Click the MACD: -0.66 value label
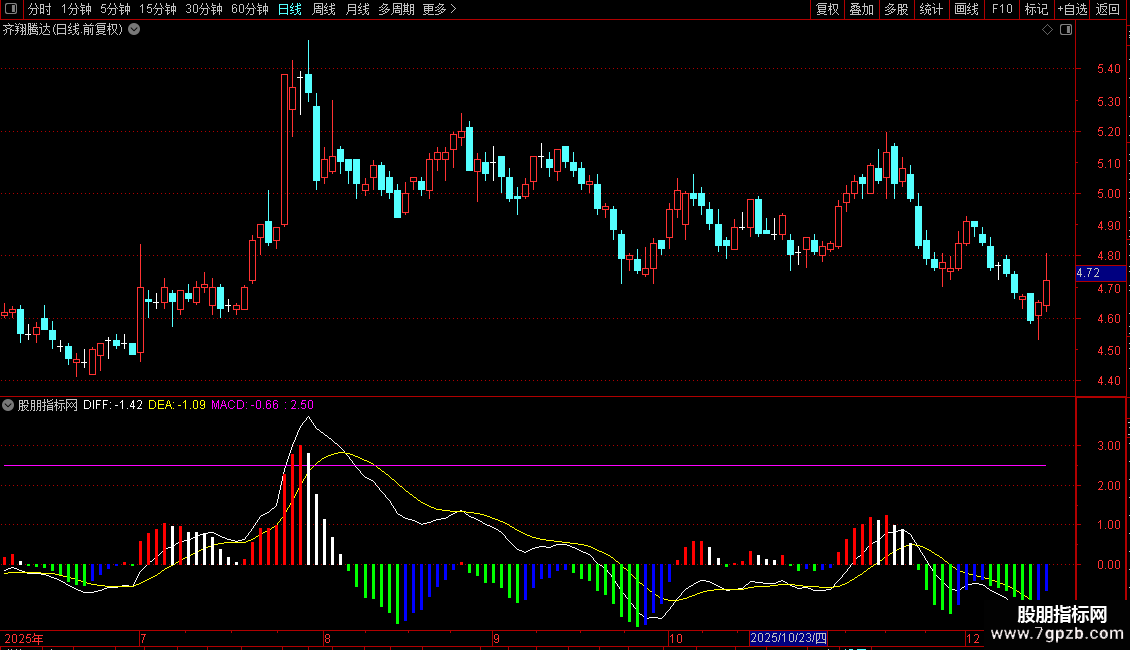1130x650 pixels. point(245,405)
